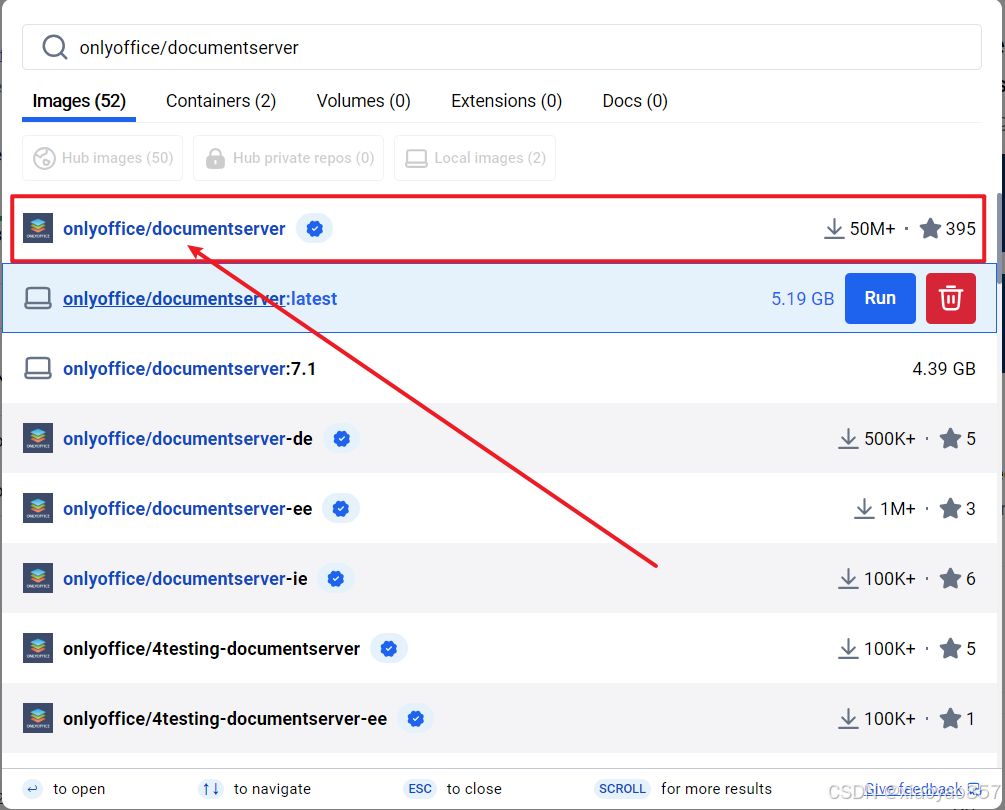Open the onlyoffice/documentserver hub result
Viewport: 1005px width, 810px height.
point(174,229)
